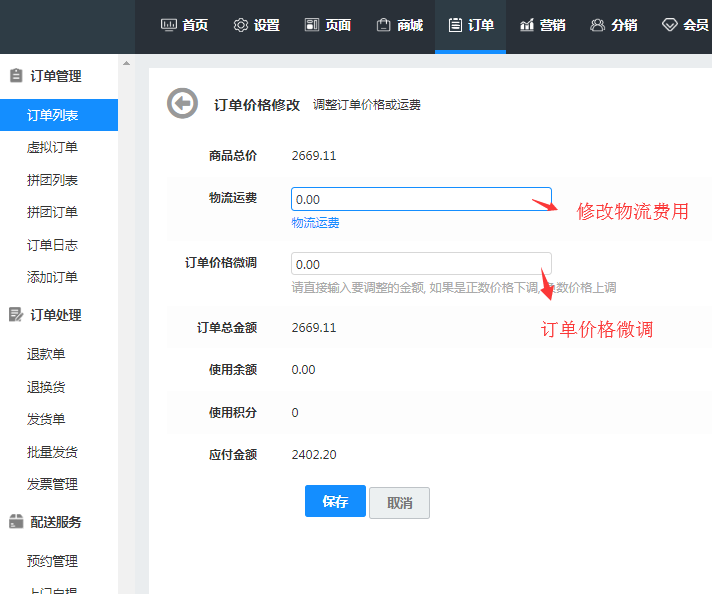Toggle the 配送服务 sidebar section
The height and width of the screenshot is (594, 712).
coord(56,522)
